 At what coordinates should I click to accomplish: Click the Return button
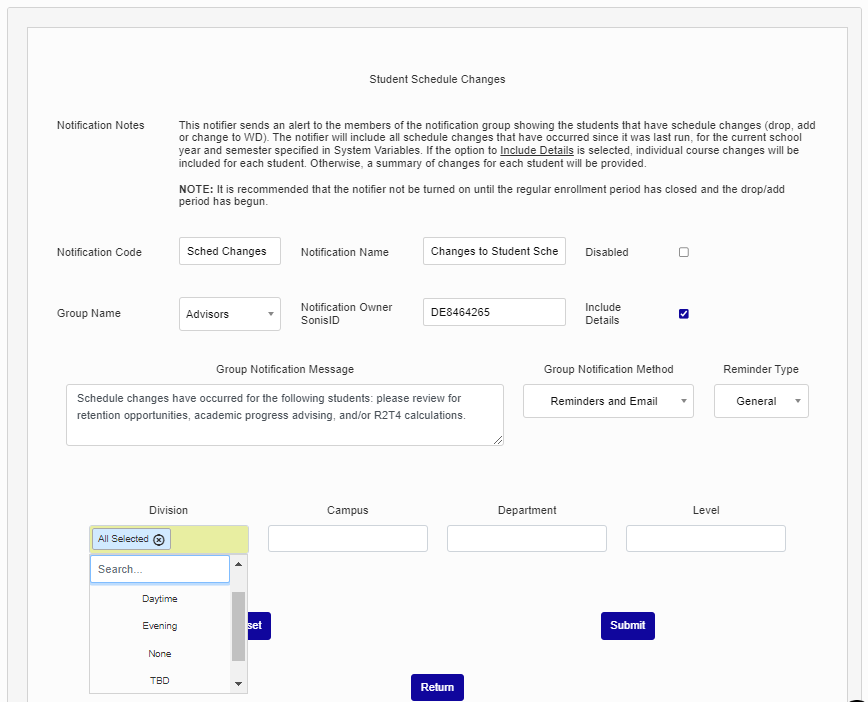(x=437, y=687)
